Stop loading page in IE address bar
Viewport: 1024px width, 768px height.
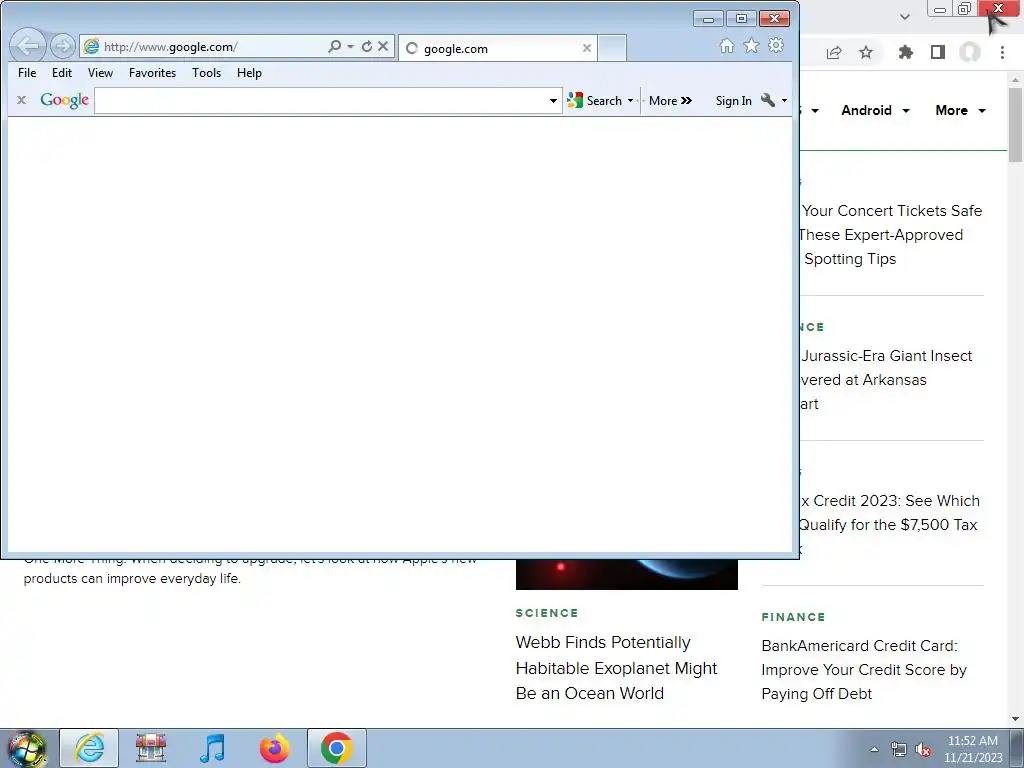point(383,46)
